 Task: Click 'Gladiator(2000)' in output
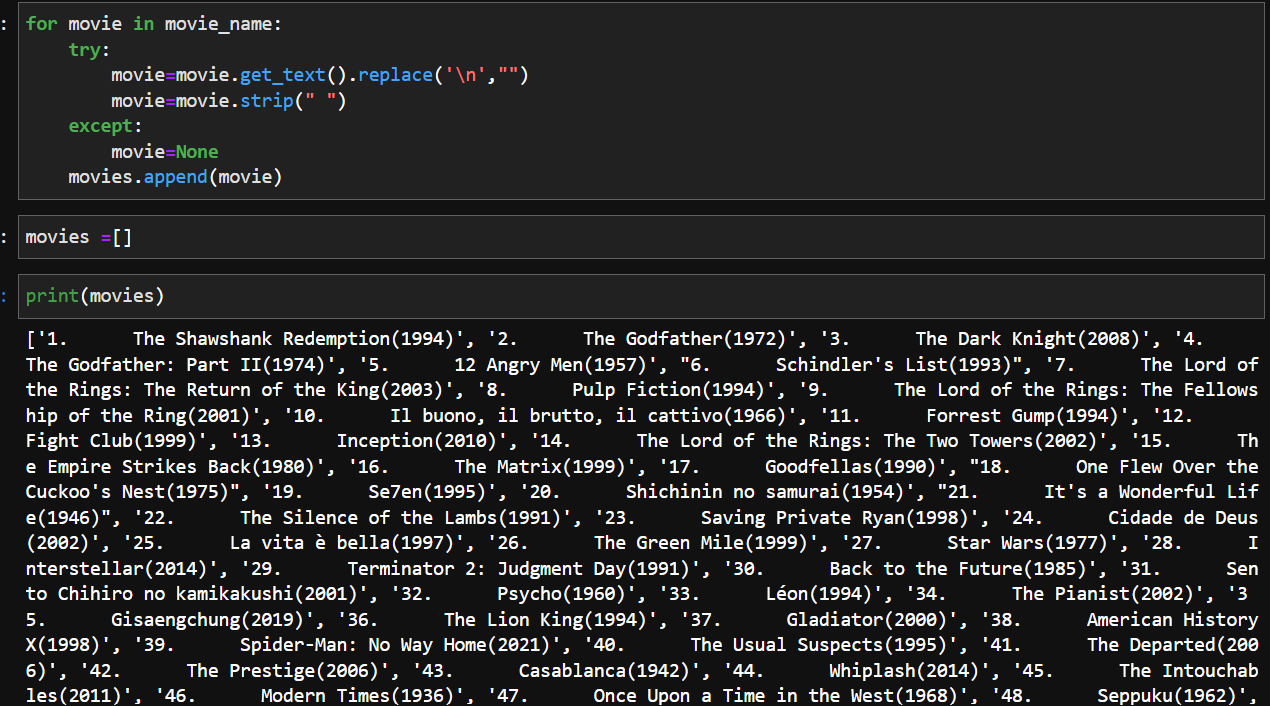click(866, 620)
